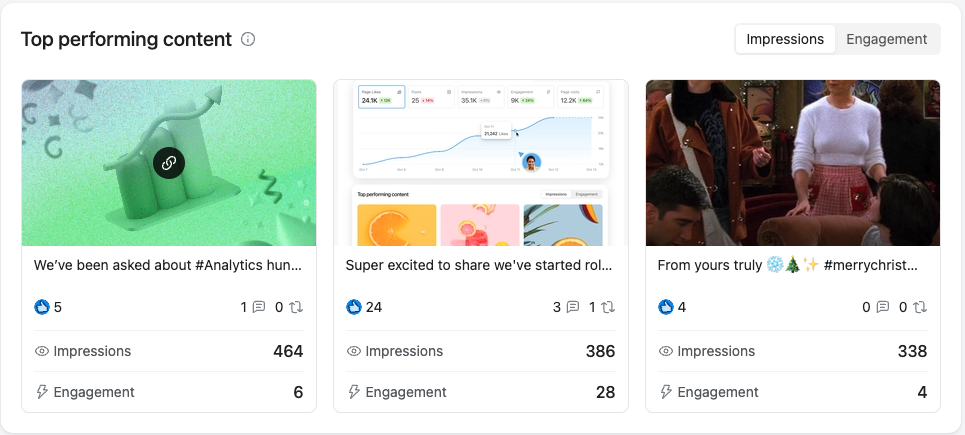This screenshot has height=435, width=965.
Task: Click the like icon on the merrychristmas post
Action: tap(666, 307)
